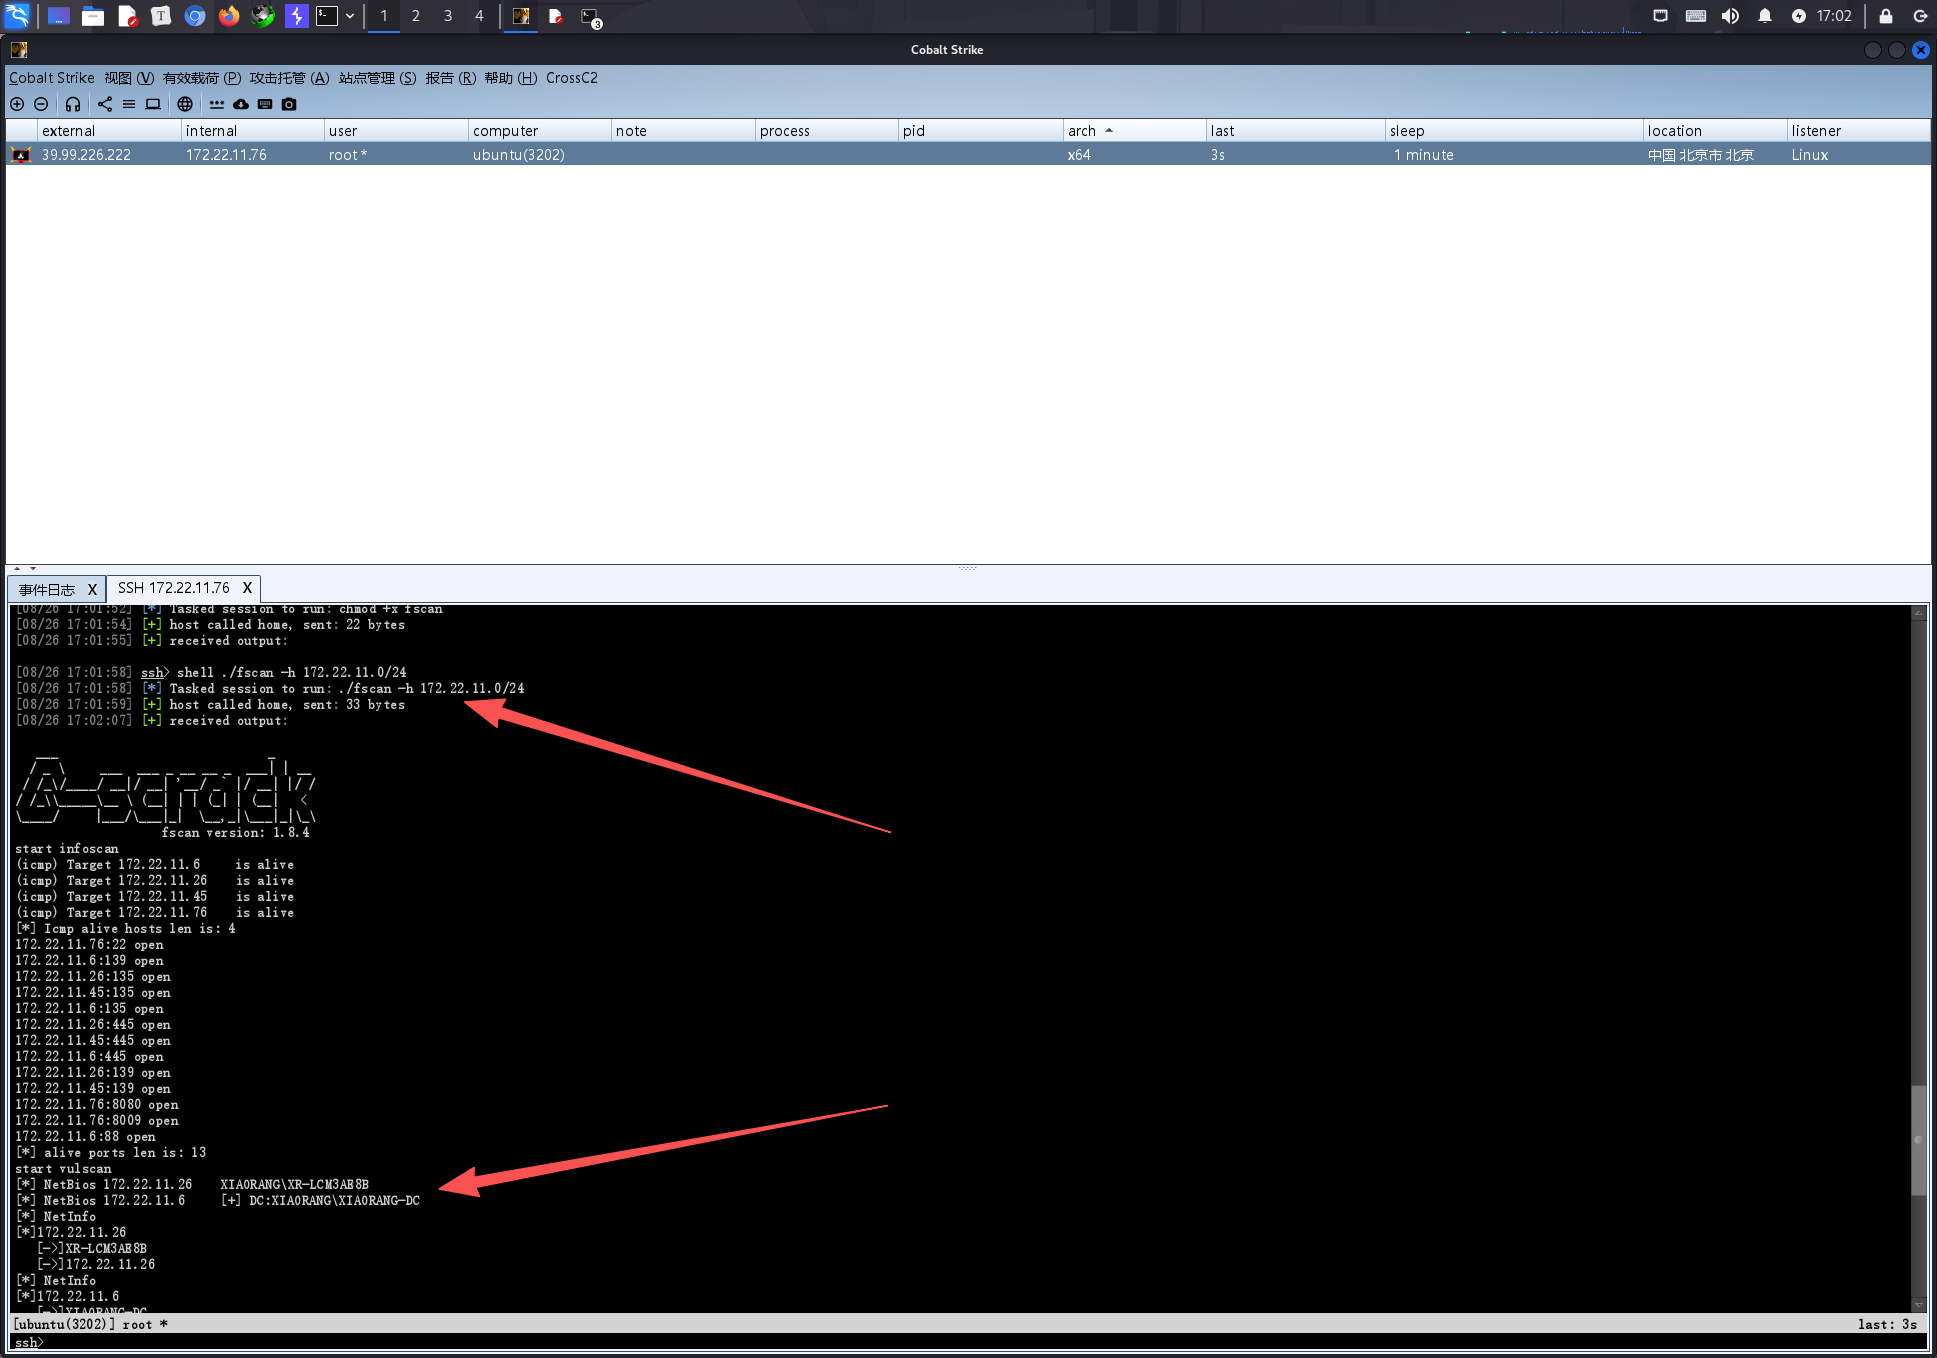The image size is (1937, 1358).
Task: Switch to the 事件日志 tab
Action: click(x=47, y=589)
